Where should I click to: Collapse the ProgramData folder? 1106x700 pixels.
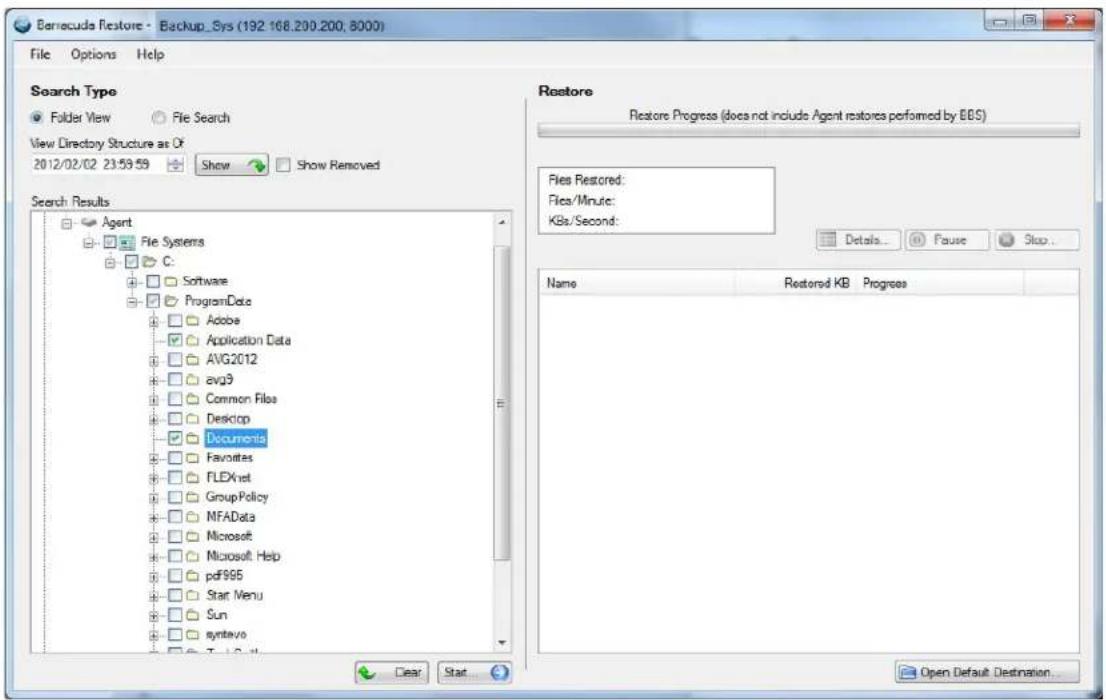[132, 302]
